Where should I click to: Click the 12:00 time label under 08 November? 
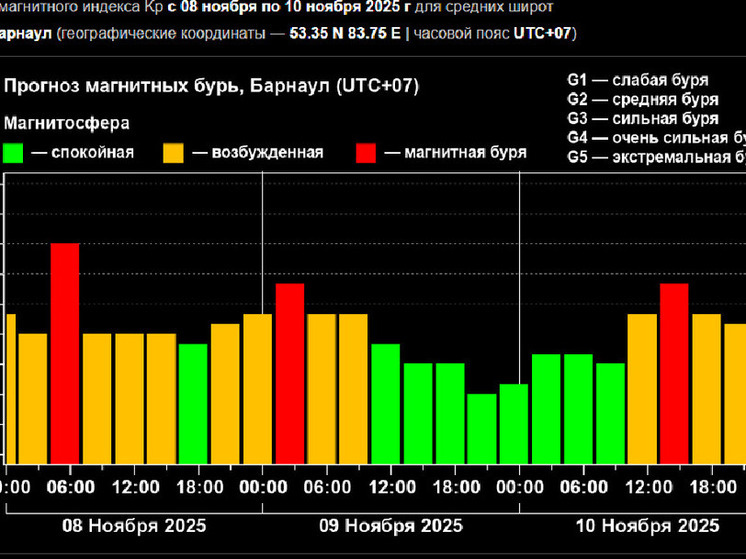pyautogui.click(x=134, y=488)
